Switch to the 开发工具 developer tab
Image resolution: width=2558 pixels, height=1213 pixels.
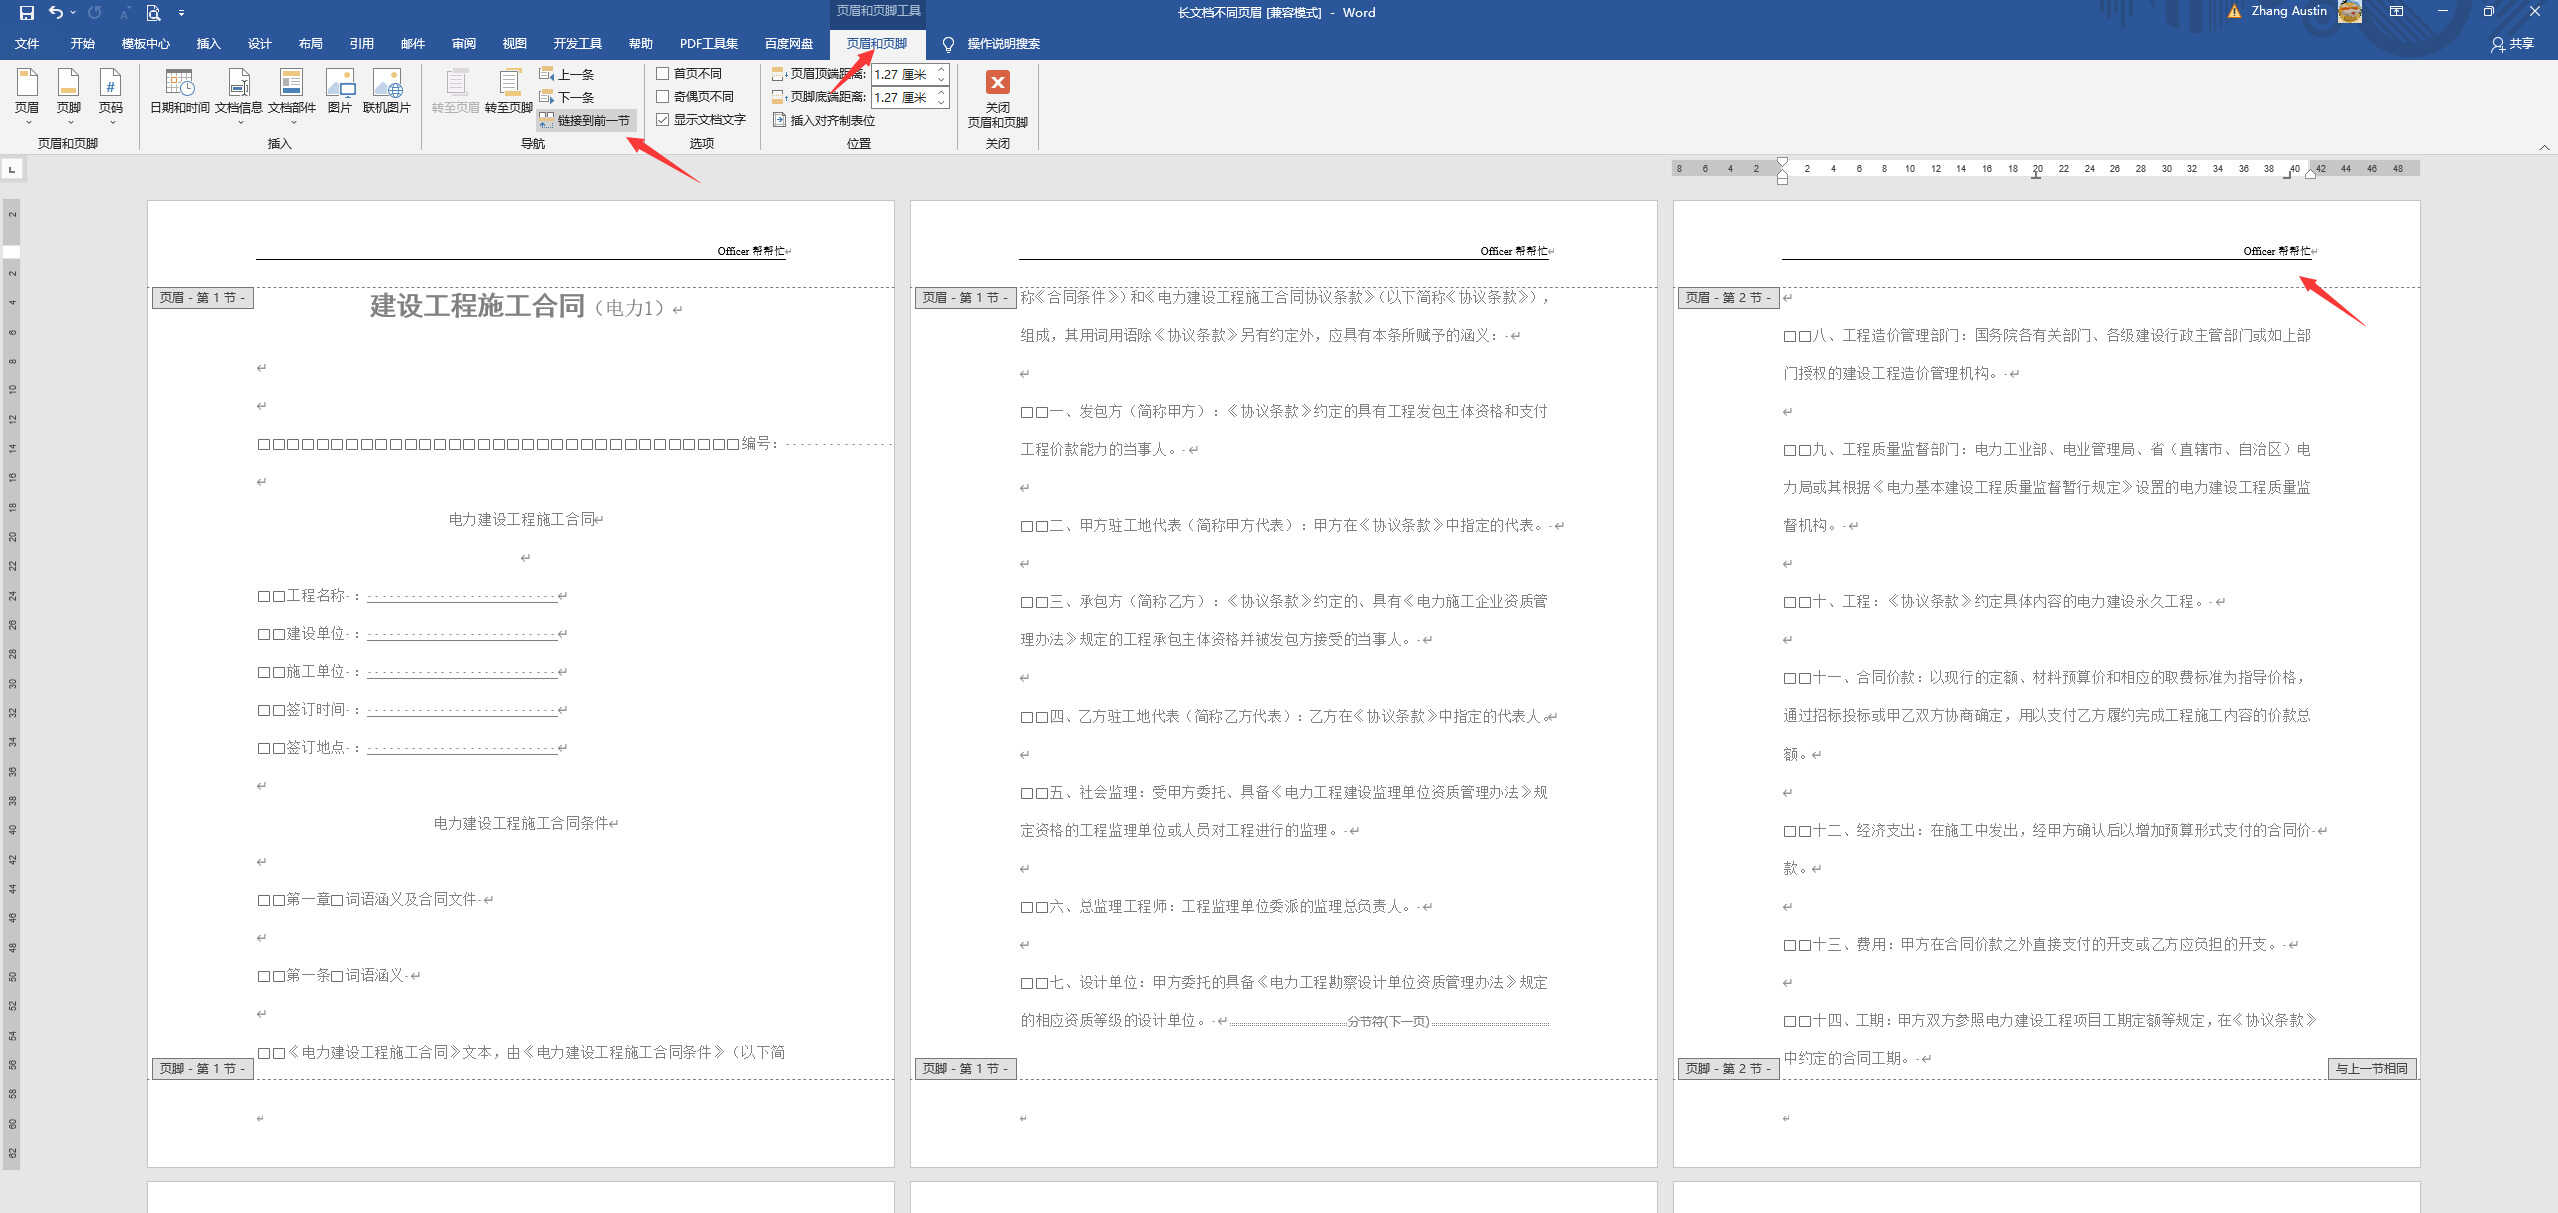point(577,44)
